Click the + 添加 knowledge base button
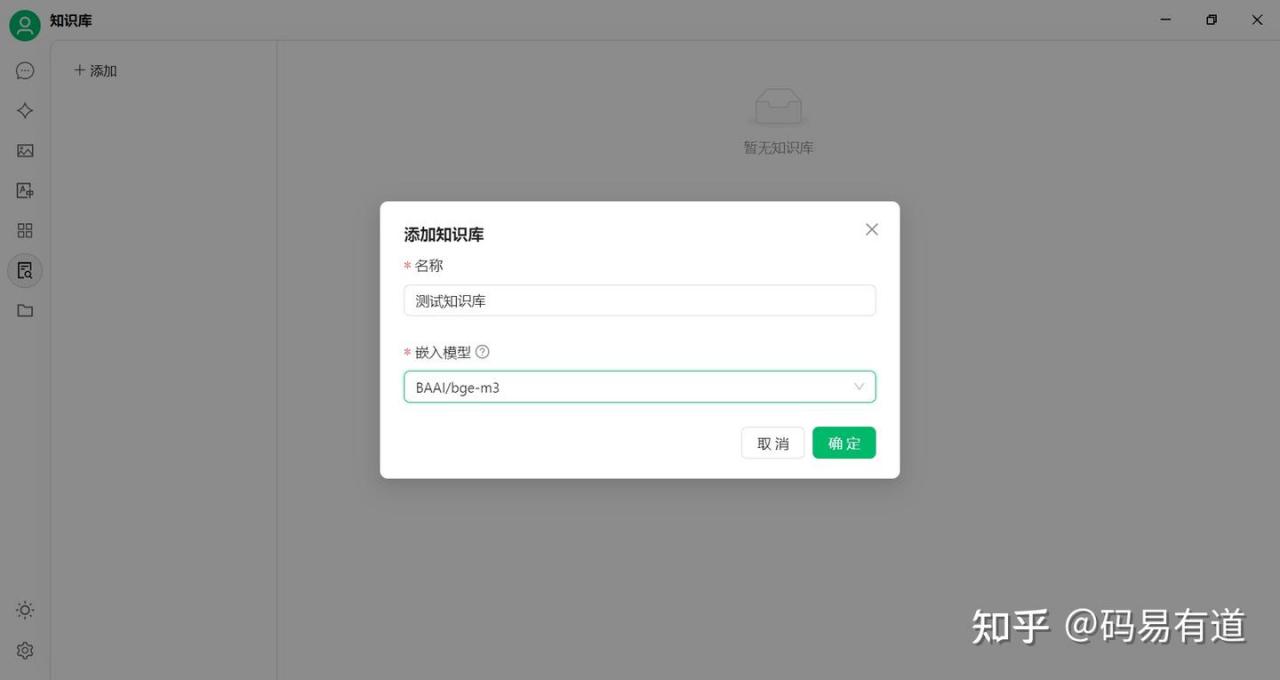Viewport: 1280px width, 680px height. point(96,71)
